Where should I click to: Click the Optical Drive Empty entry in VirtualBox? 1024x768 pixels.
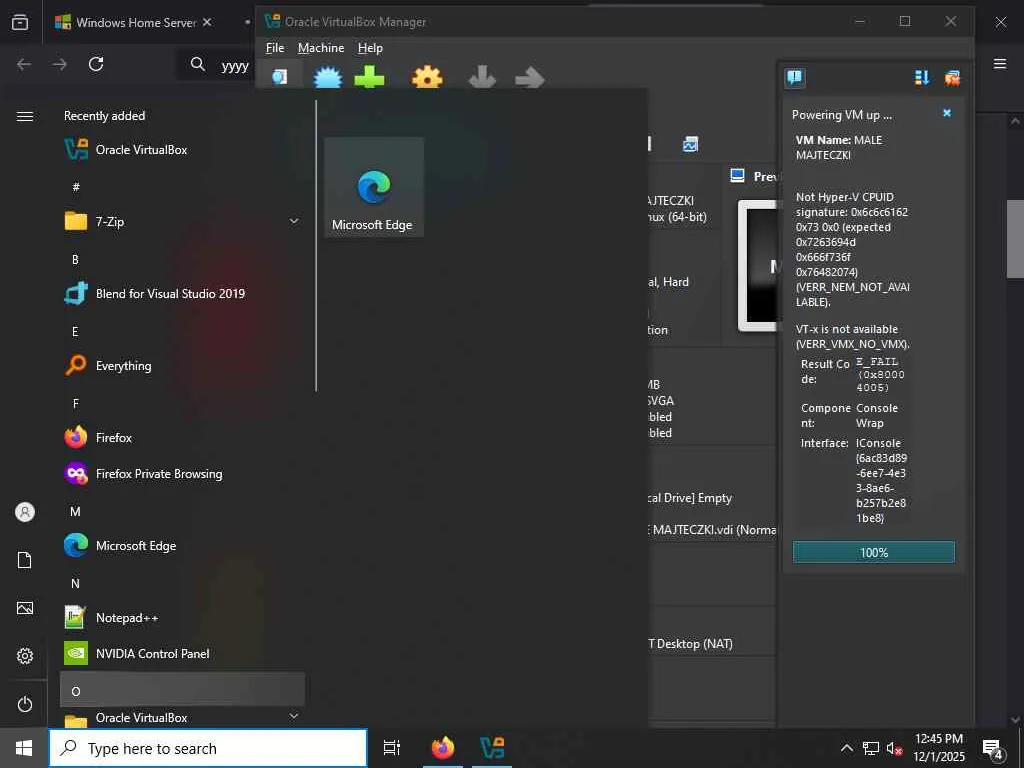[x=690, y=498]
